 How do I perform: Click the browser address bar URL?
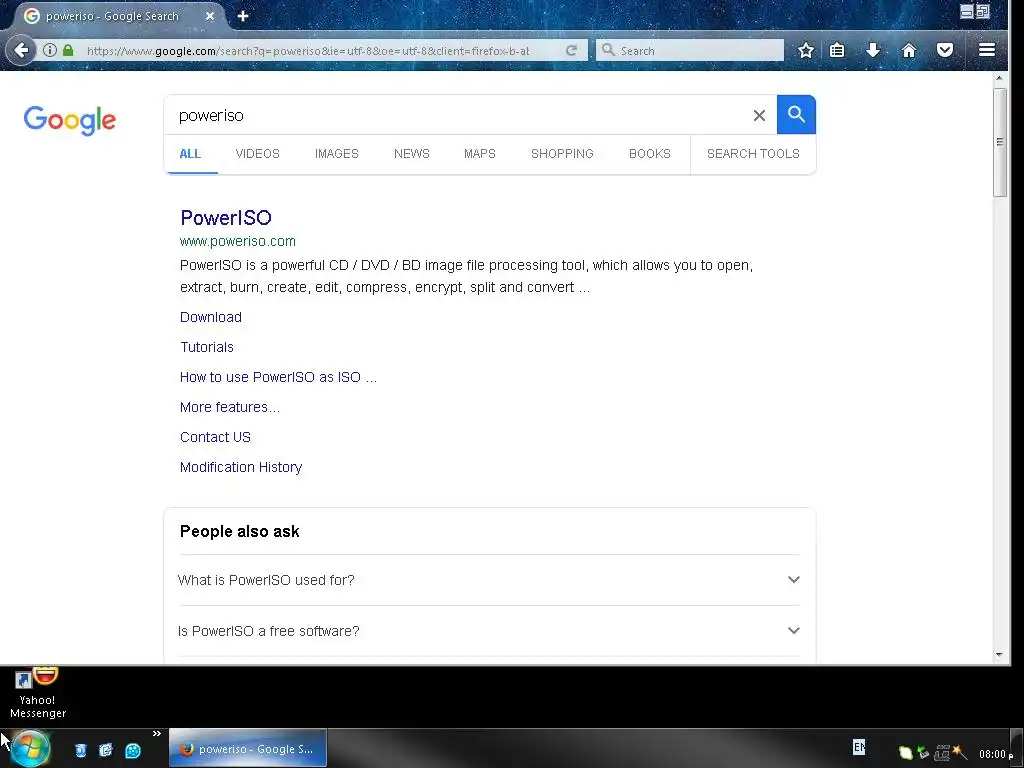(x=307, y=50)
